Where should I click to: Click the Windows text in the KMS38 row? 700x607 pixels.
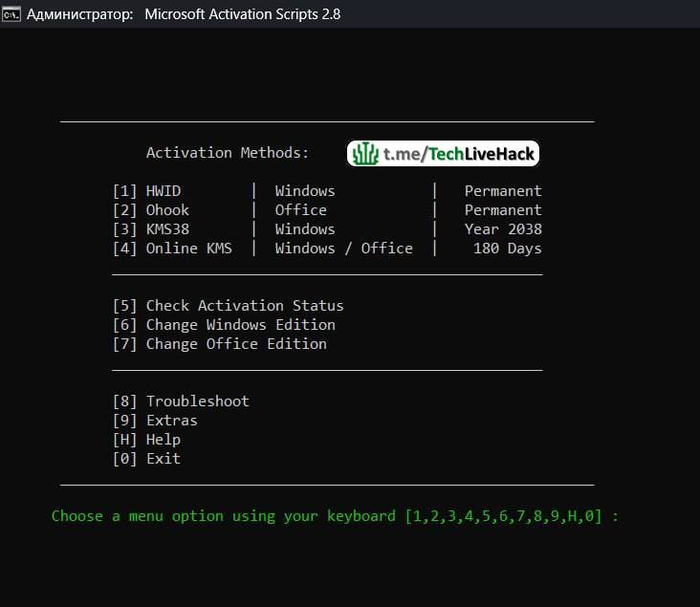[x=305, y=229]
